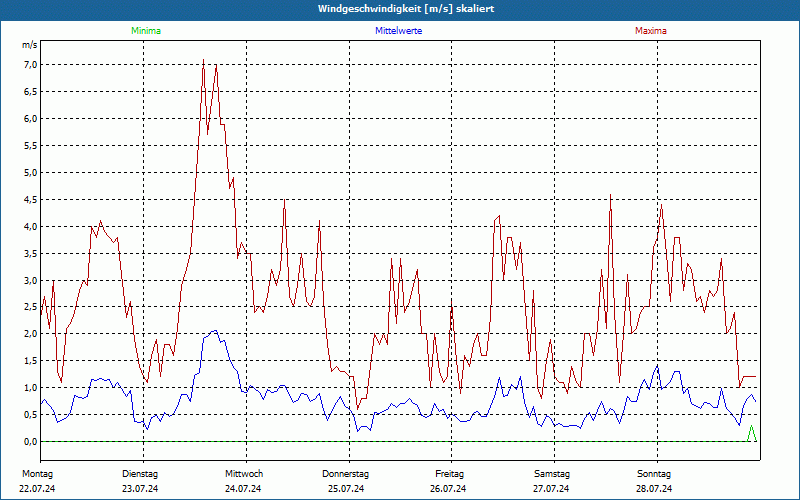The image size is (800, 500).
Task: Click the '25.07.24' date label
Action: (346, 489)
